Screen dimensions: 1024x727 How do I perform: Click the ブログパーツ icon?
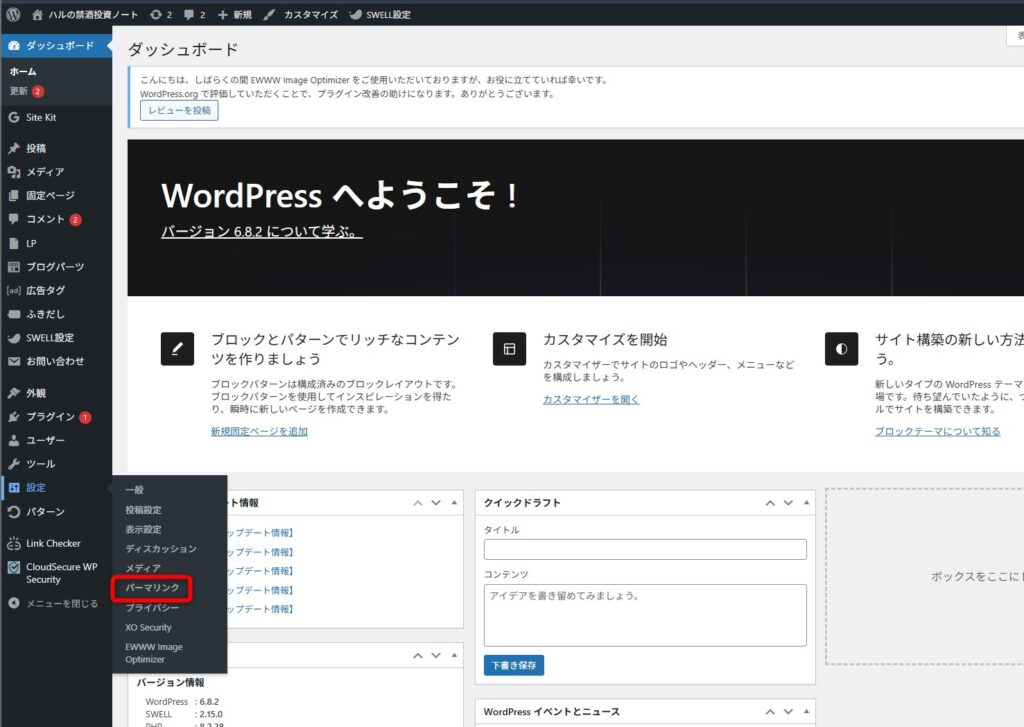pyautogui.click(x=14, y=267)
